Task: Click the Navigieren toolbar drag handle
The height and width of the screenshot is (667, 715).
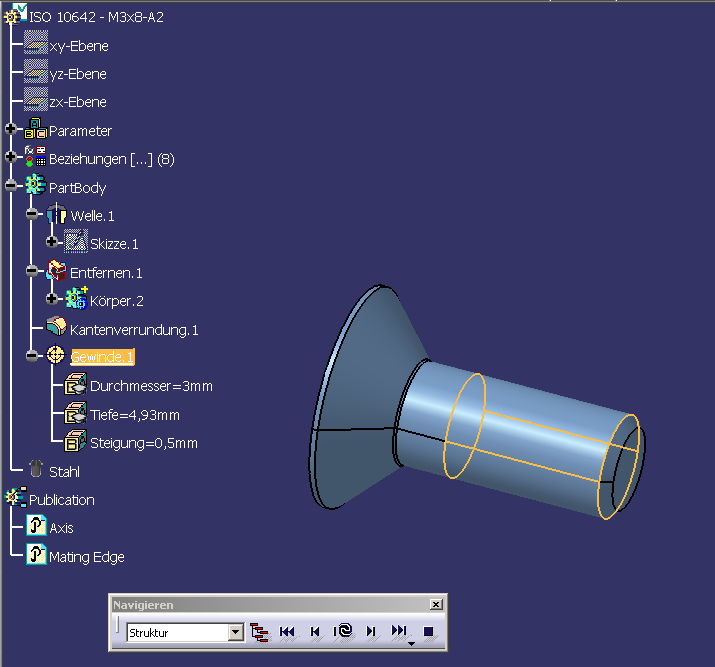Action: click(x=117, y=626)
